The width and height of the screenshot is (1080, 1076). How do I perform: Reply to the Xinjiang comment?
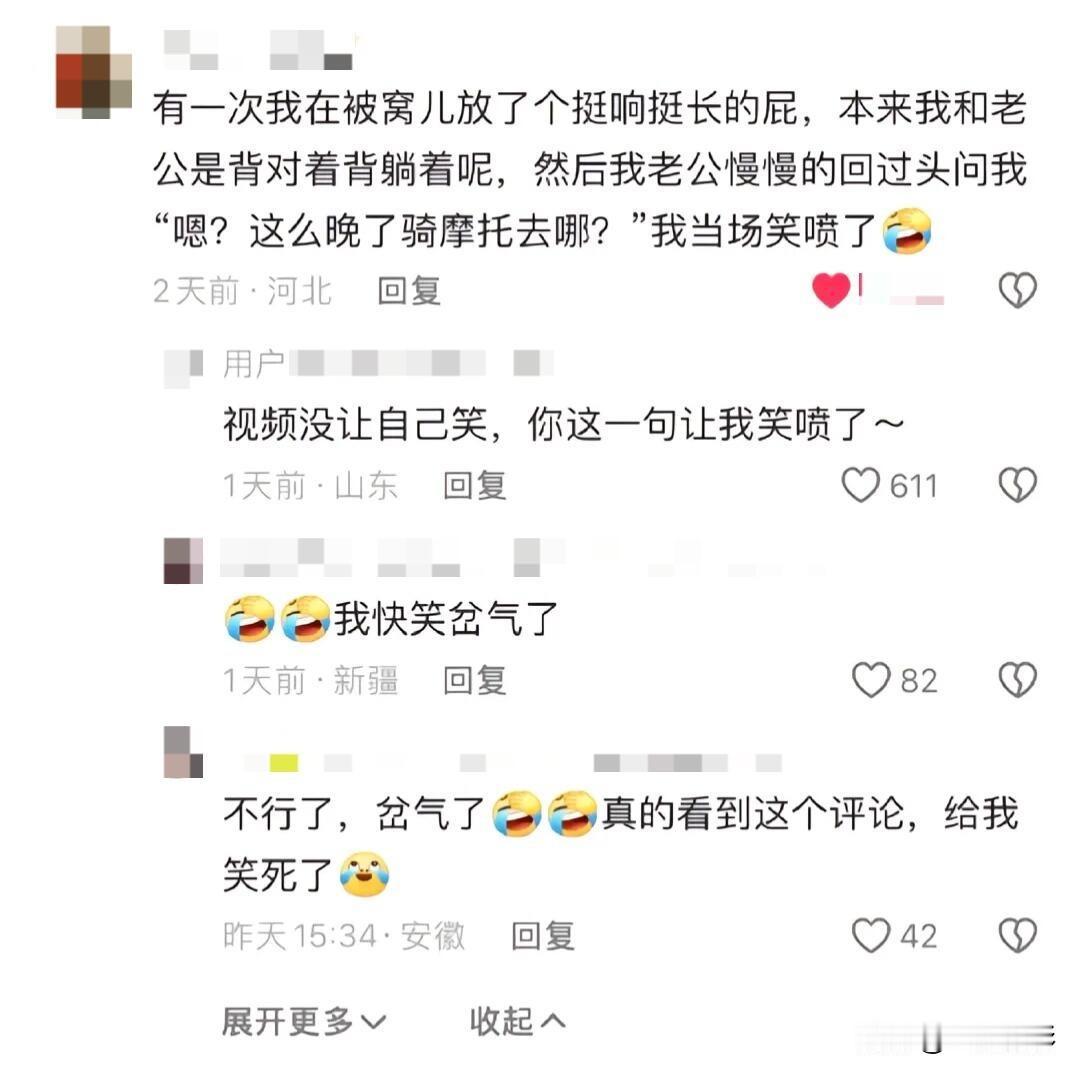(475, 681)
